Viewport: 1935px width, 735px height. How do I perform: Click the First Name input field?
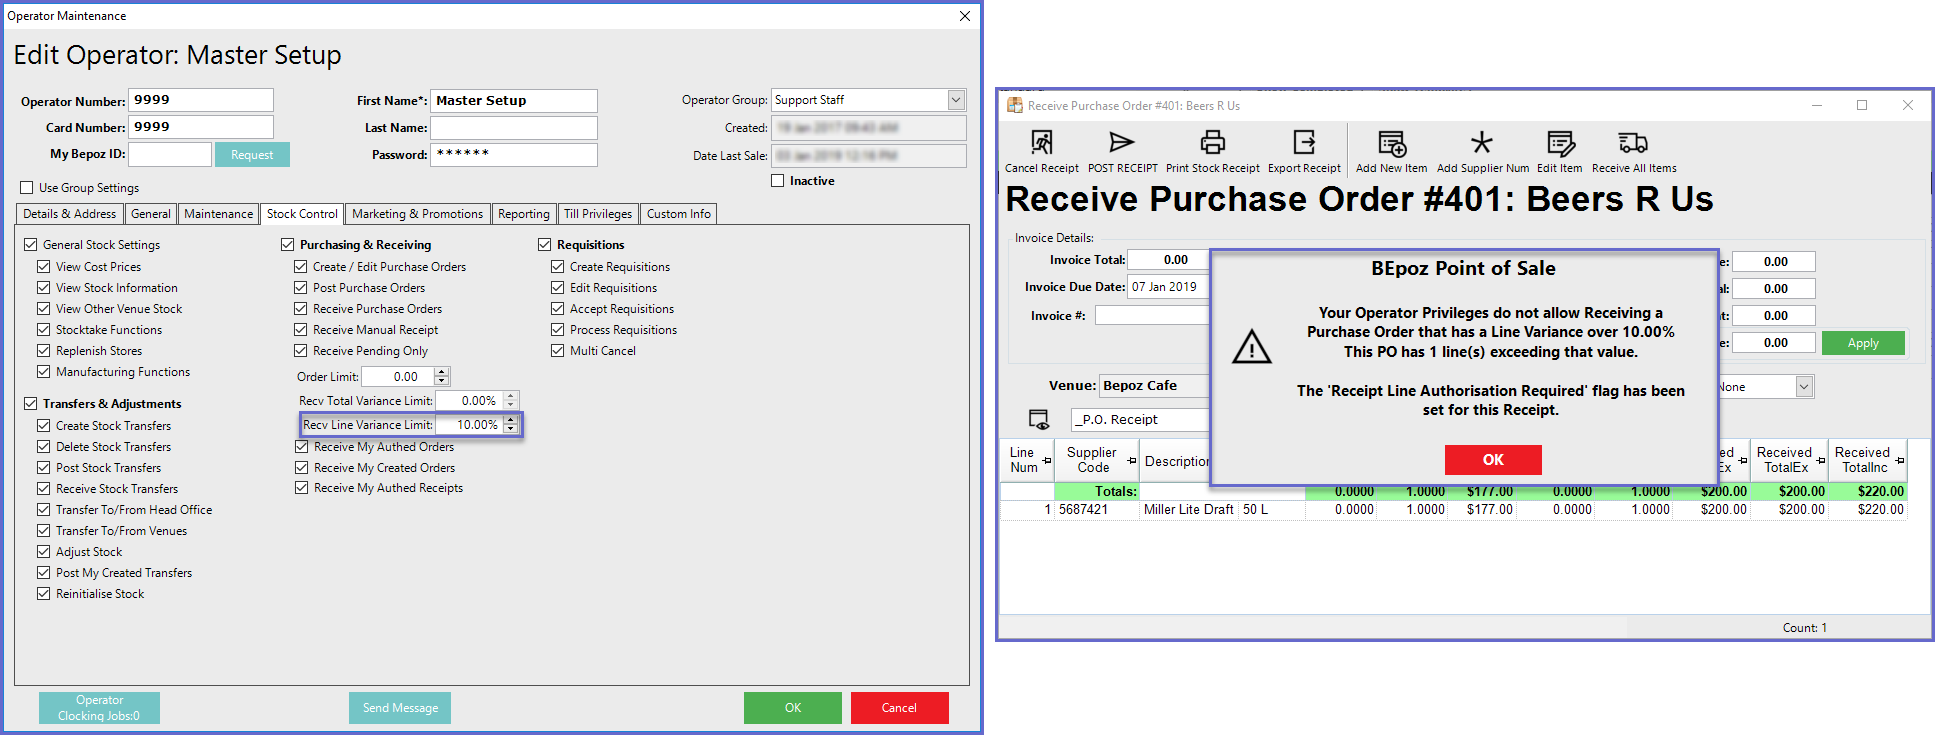click(514, 100)
